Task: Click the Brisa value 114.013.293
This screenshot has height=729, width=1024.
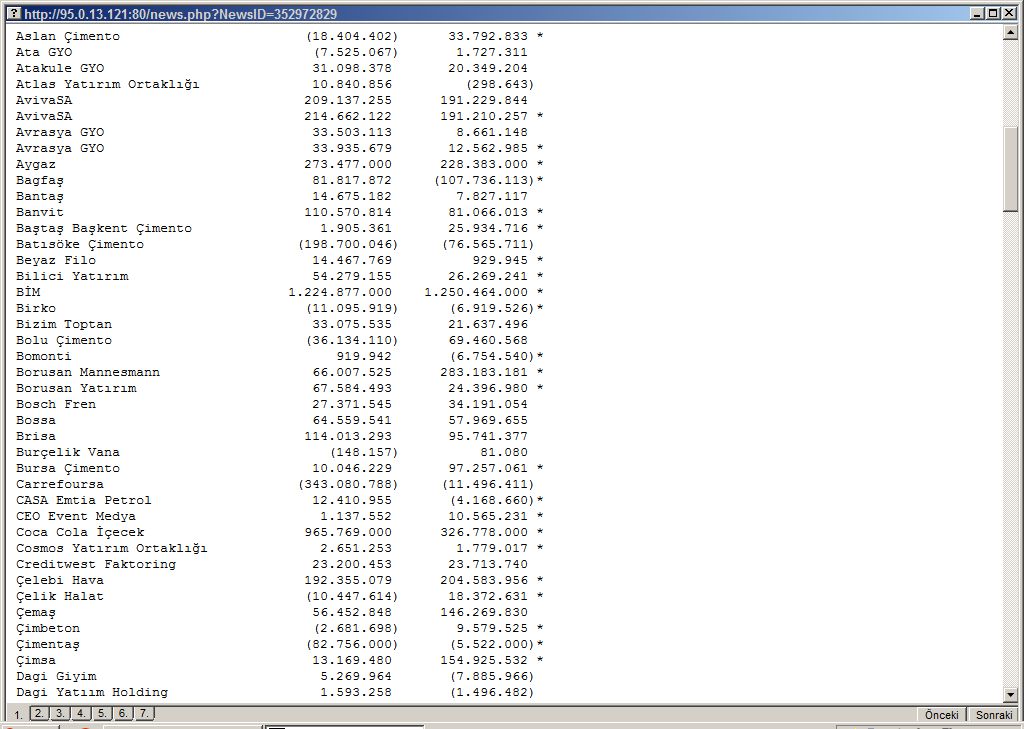Action: coord(348,436)
